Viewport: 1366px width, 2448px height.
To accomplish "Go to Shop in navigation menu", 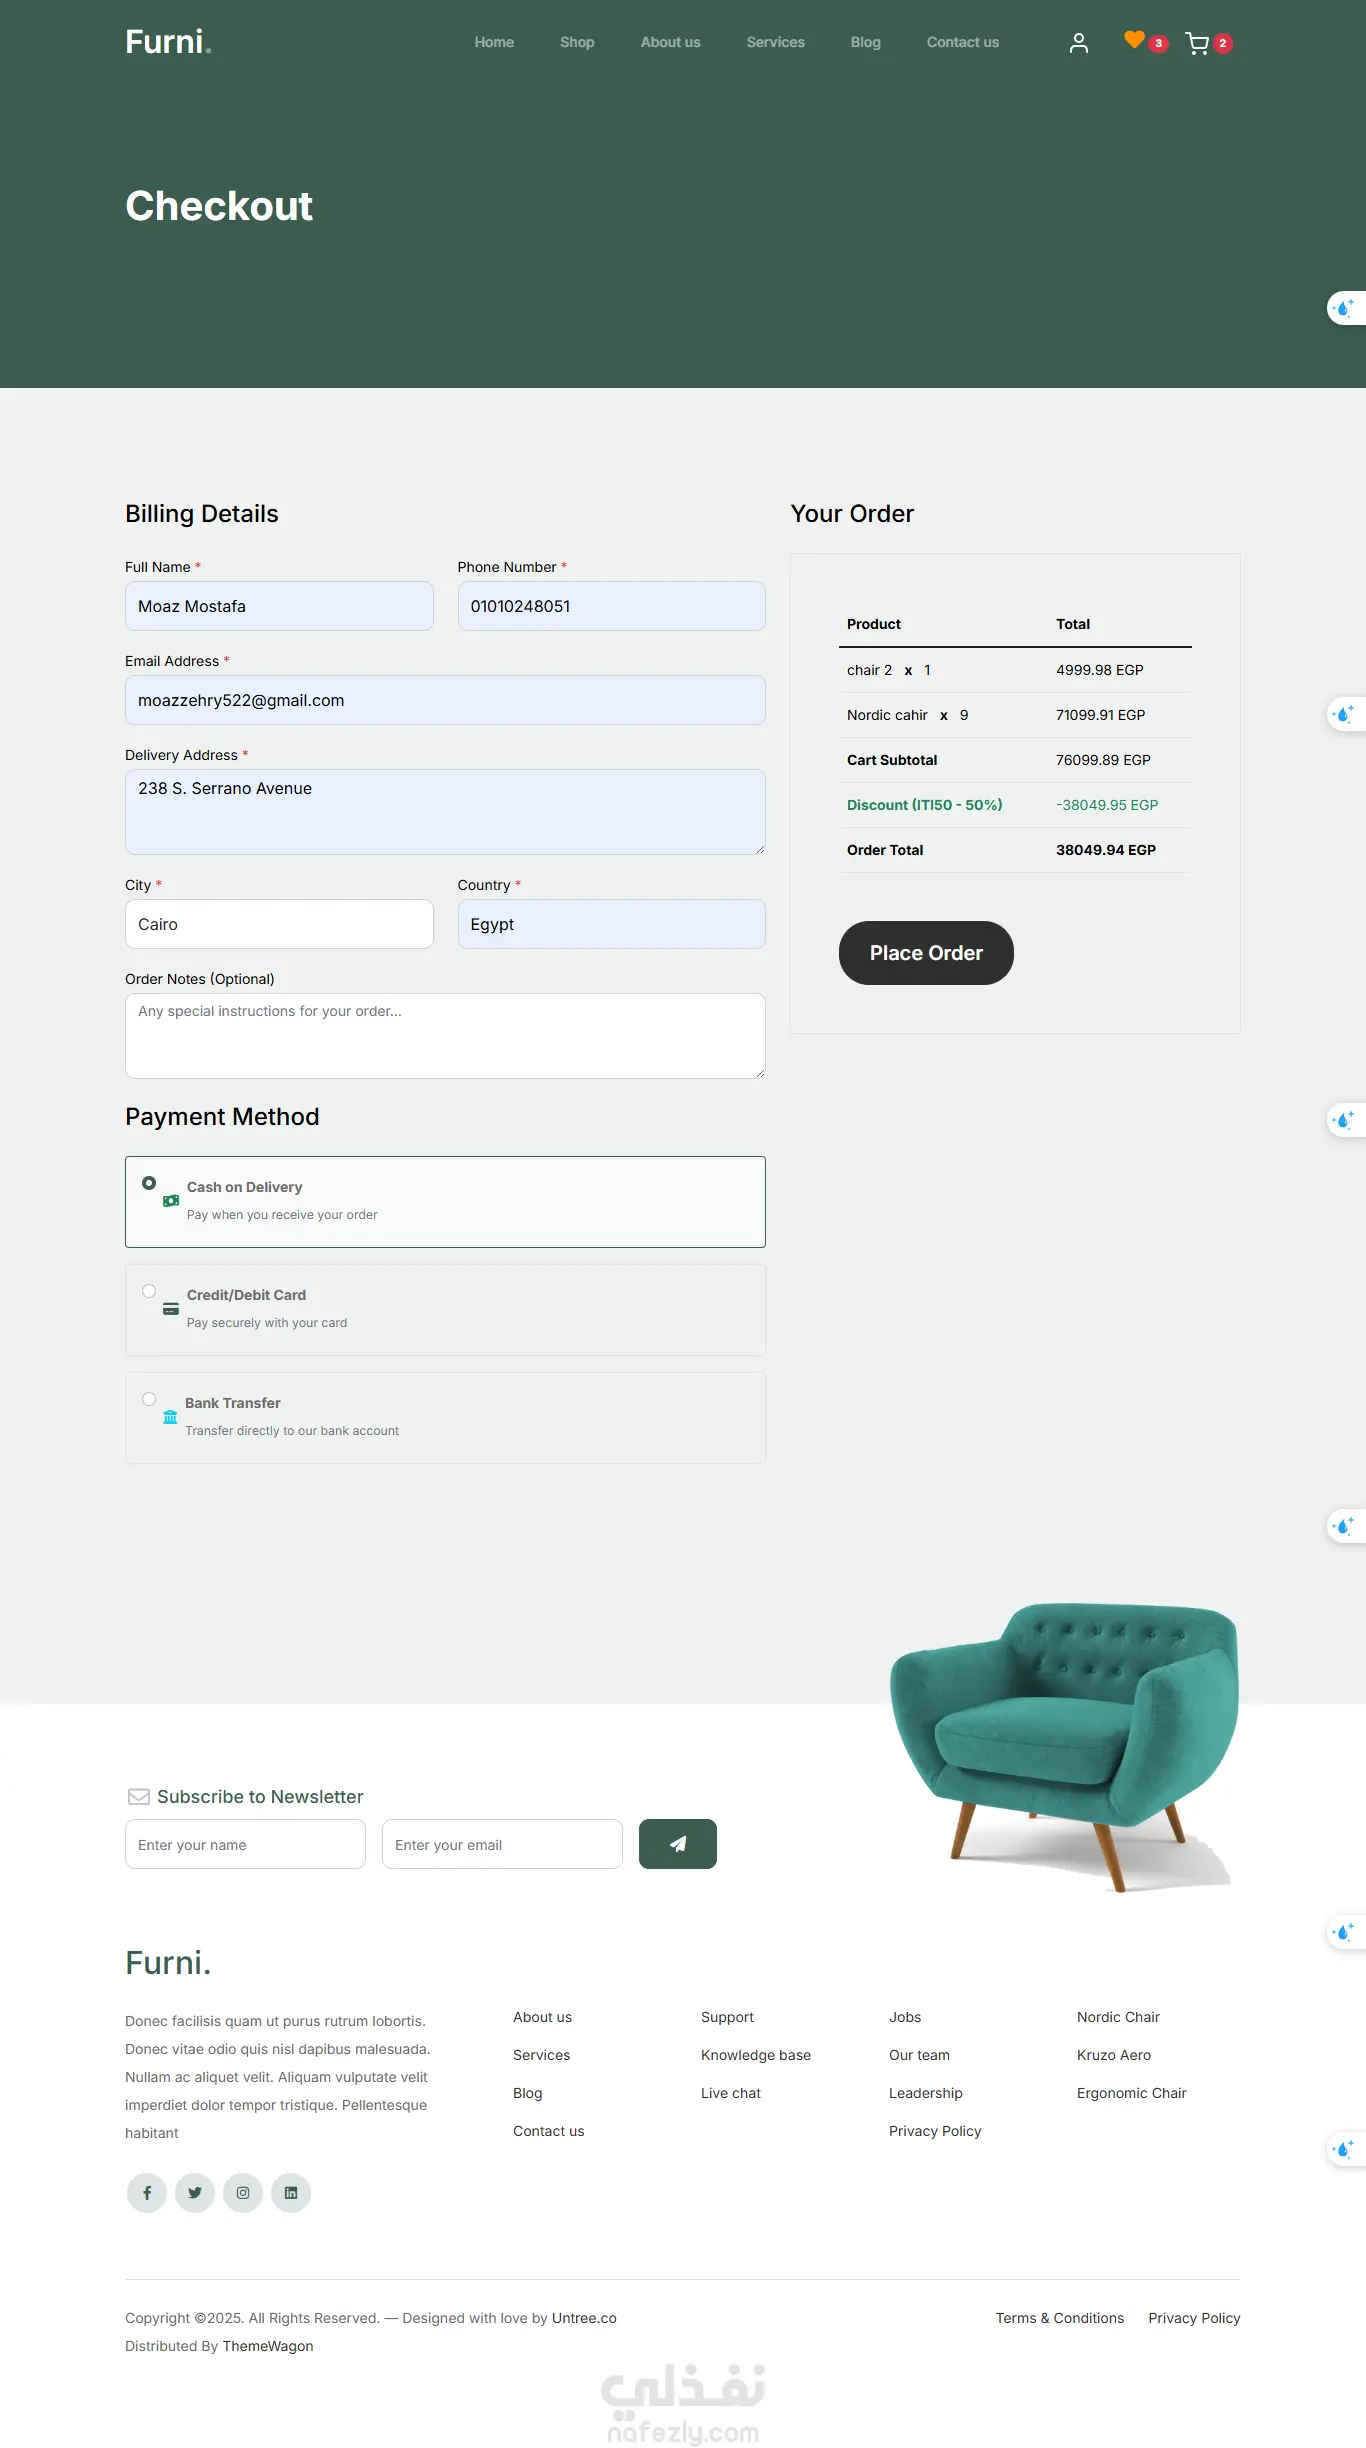I will pyautogui.click(x=577, y=42).
